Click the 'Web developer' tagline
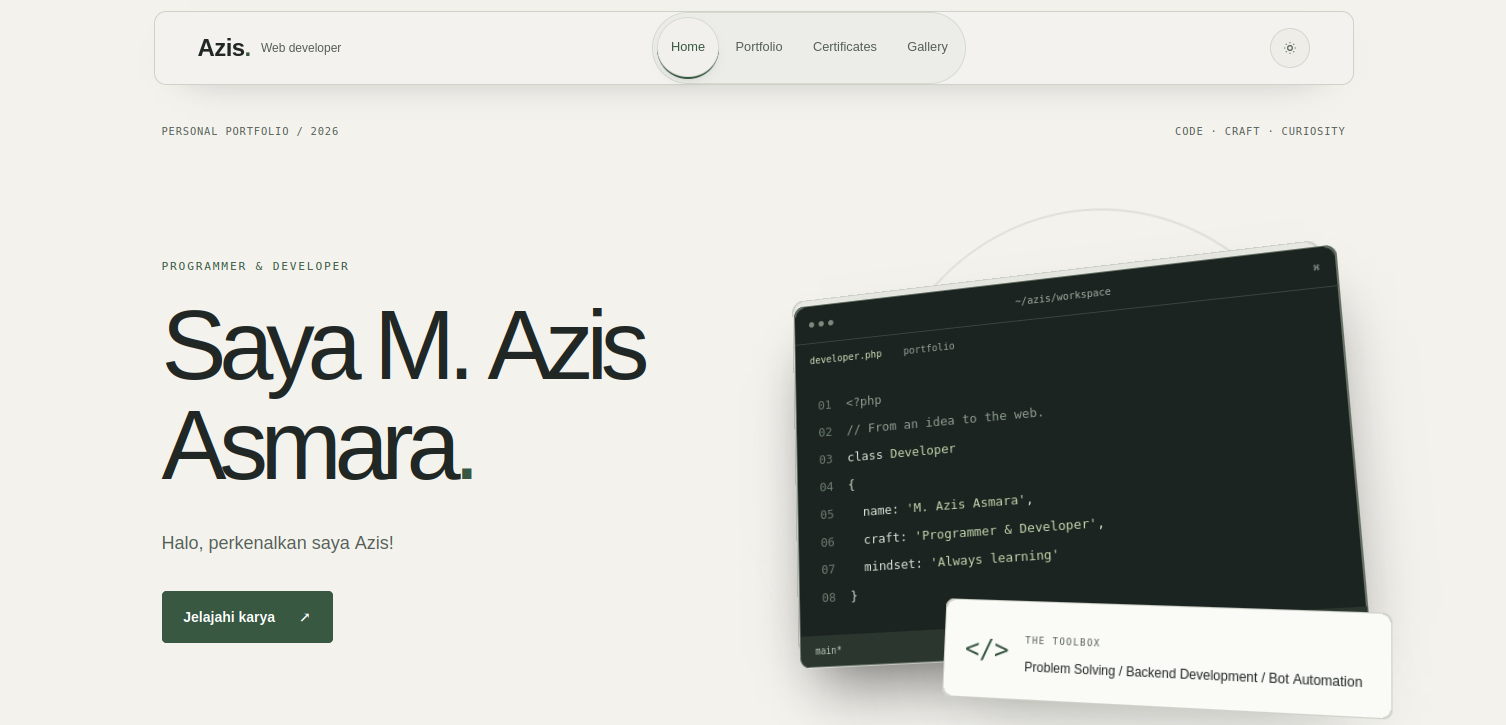 (x=301, y=48)
